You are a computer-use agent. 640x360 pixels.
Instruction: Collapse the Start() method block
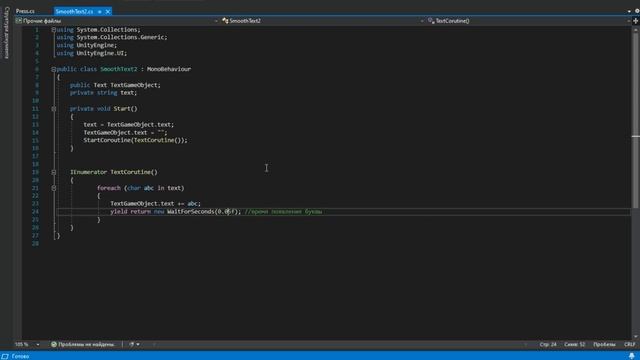click(x=53, y=109)
